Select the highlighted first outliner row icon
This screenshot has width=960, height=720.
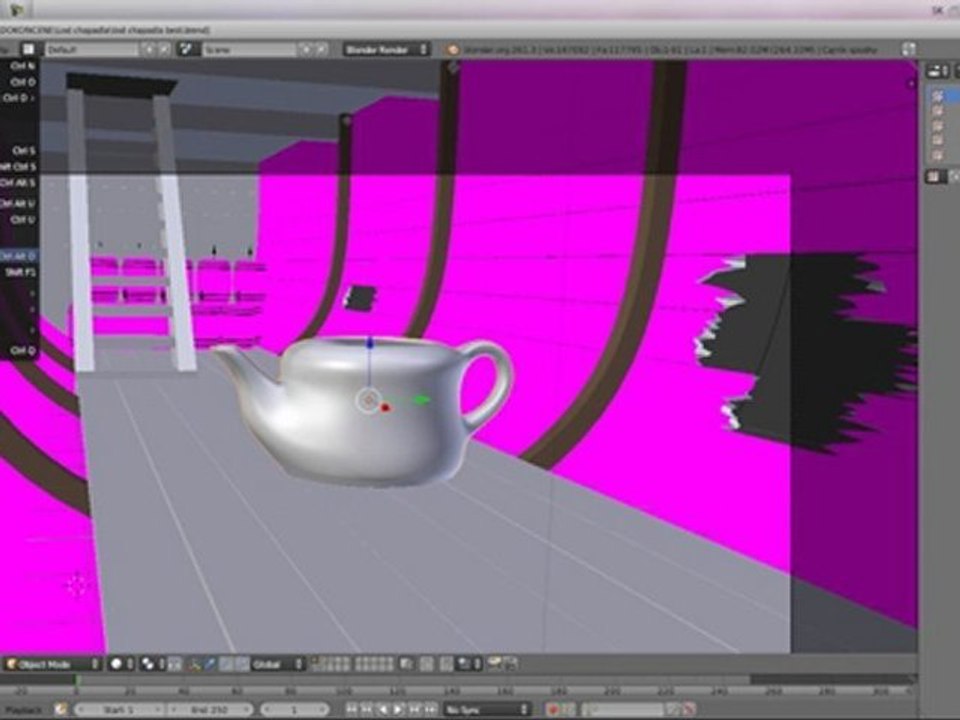tap(937, 96)
